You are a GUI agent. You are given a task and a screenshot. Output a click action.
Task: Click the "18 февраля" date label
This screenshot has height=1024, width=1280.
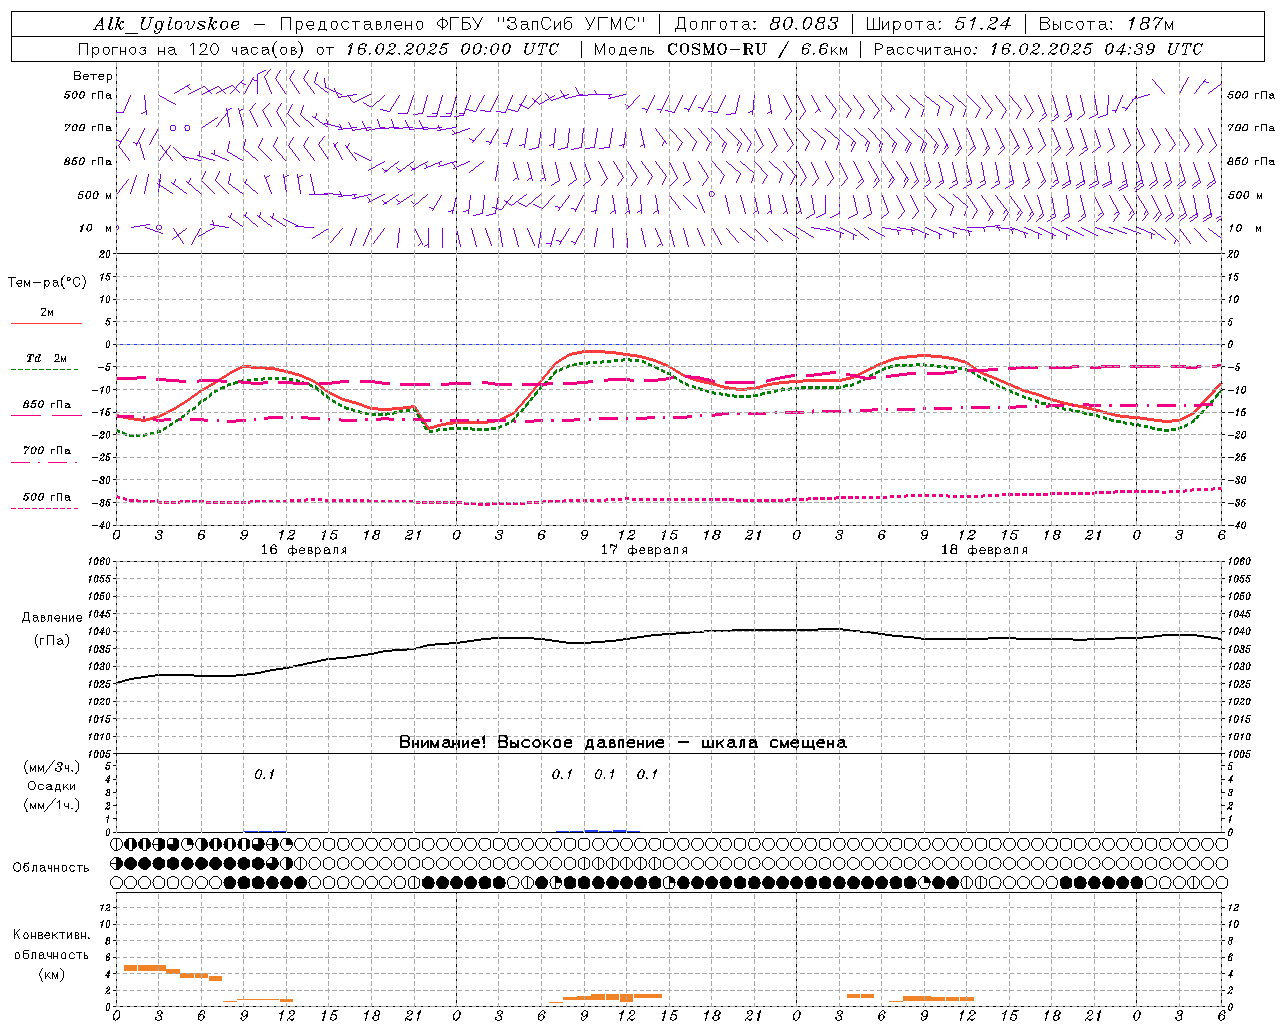click(984, 550)
